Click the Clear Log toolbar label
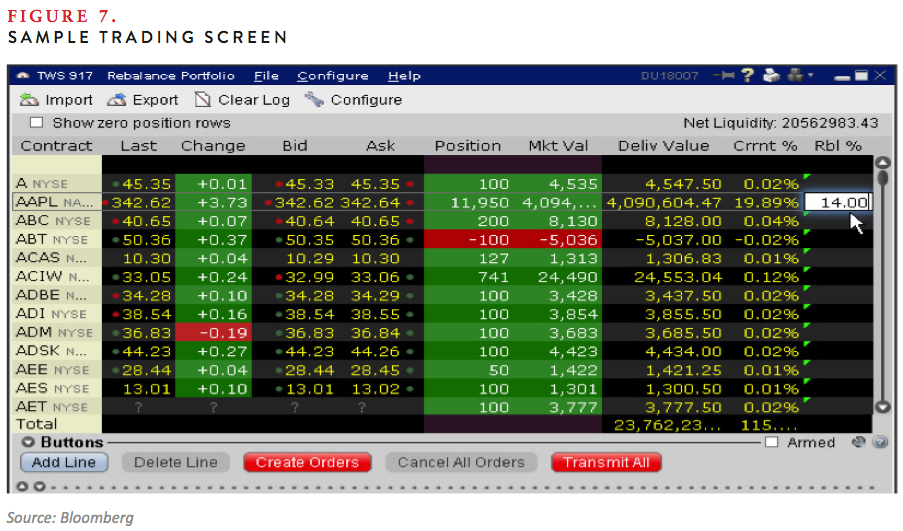 pyautogui.click(x=253, y=100)
